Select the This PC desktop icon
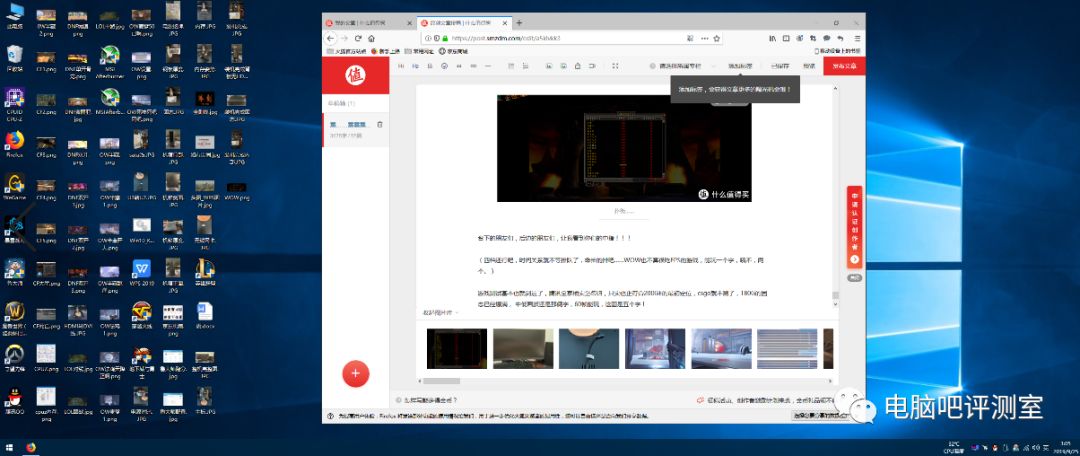This screenshot has width=1080, height=456. click(14, 15)
